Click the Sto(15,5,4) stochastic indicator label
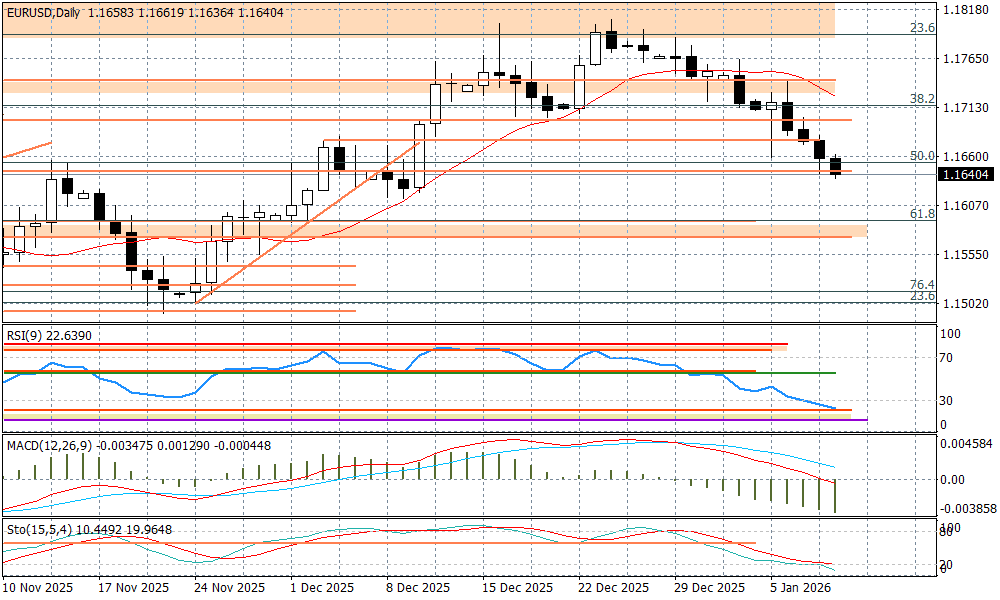Screen dimensions: 1000x600 [x=38, y=528]
